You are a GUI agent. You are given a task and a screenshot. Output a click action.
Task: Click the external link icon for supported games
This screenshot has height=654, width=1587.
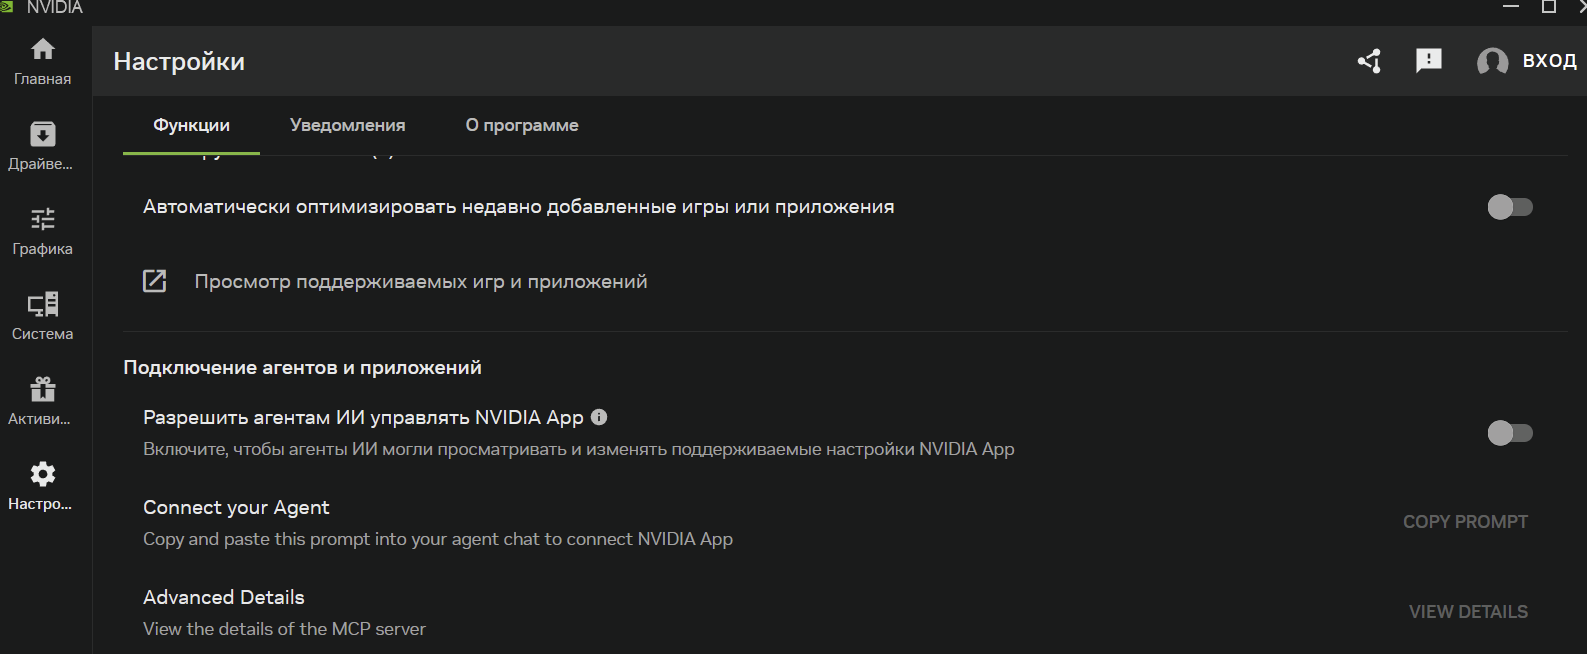point(155,281)
